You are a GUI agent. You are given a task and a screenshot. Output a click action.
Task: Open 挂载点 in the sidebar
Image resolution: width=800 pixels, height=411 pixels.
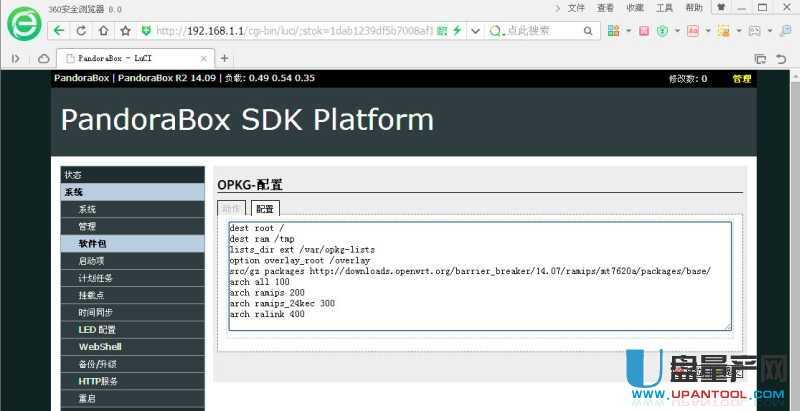click(x=133, y=295)
